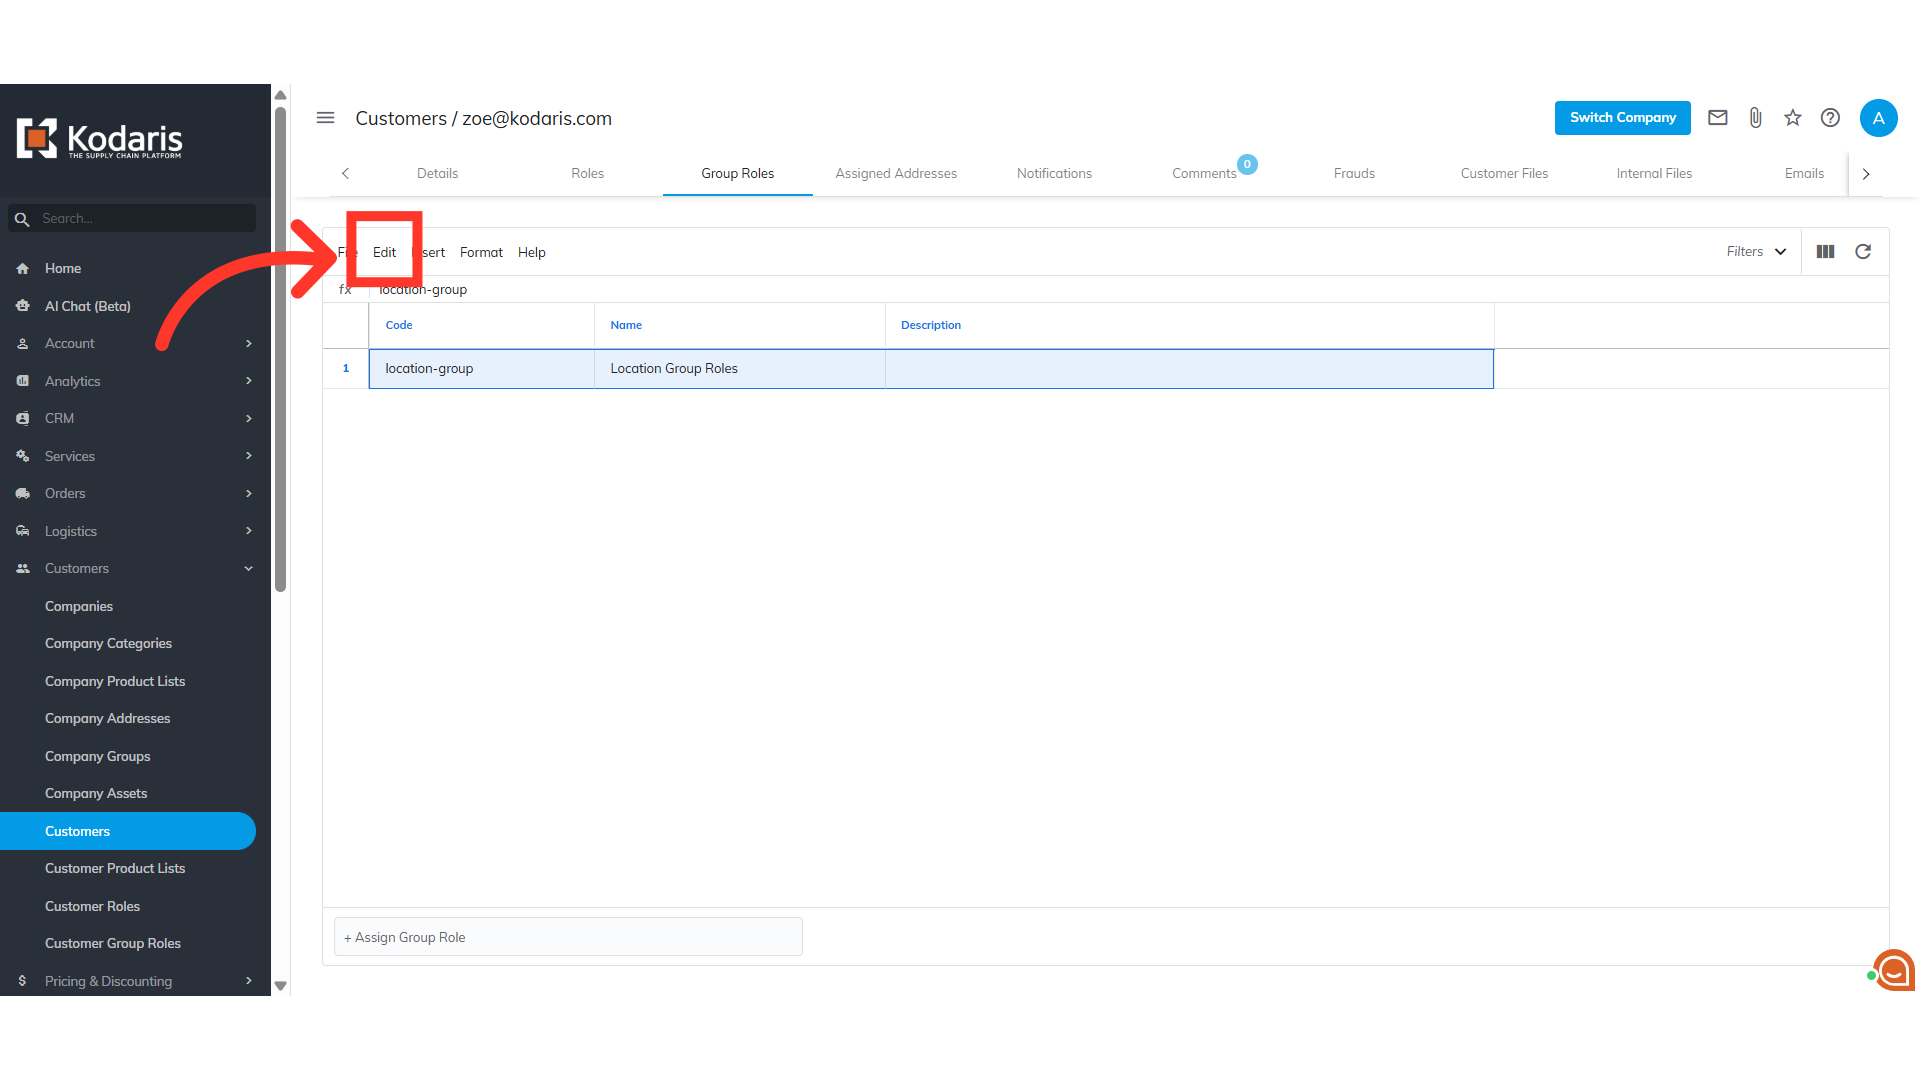Open the help question mark icon
1920x1080 pixels.
click(x=1830, y=118)
